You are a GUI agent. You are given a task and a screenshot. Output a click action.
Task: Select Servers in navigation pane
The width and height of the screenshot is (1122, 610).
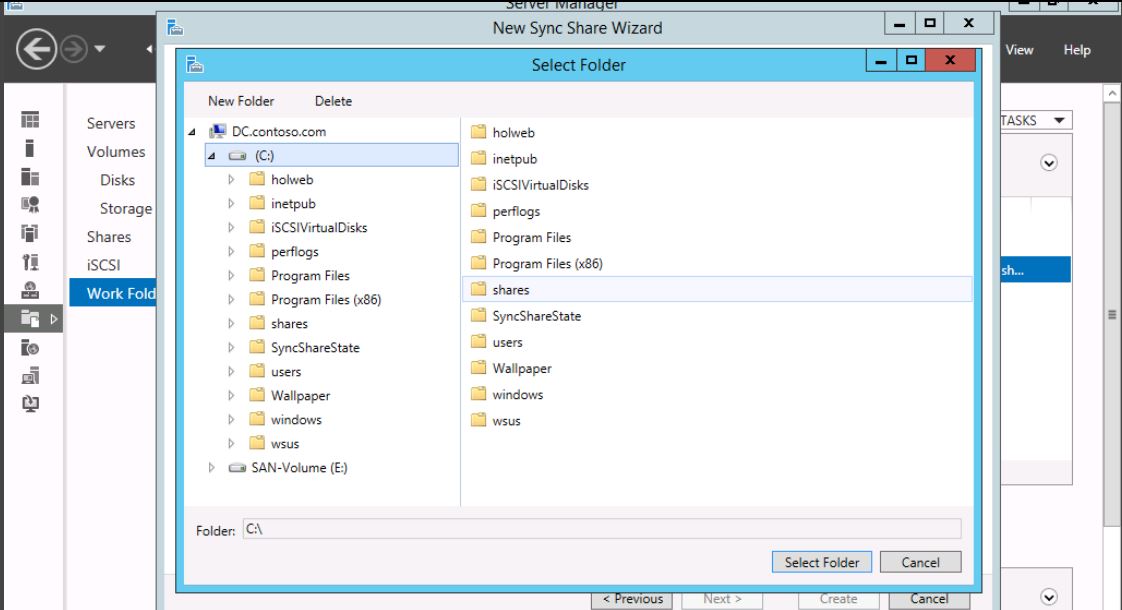111,123
